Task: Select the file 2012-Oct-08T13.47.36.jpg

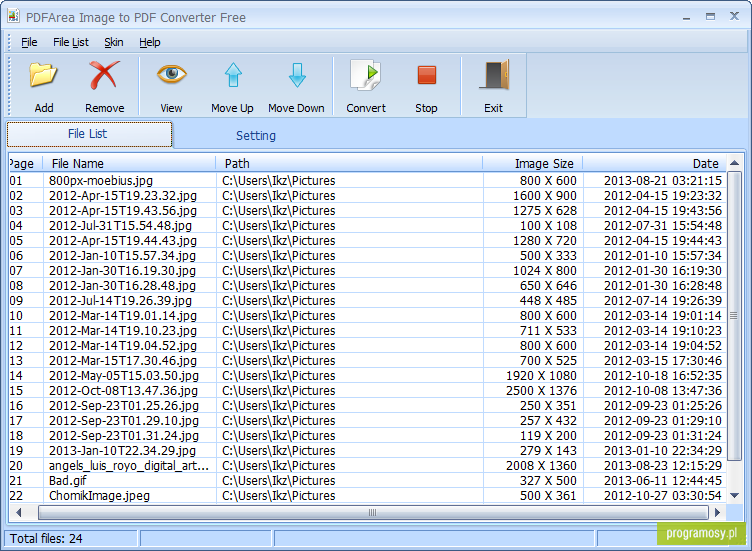Action: [123, 391]
